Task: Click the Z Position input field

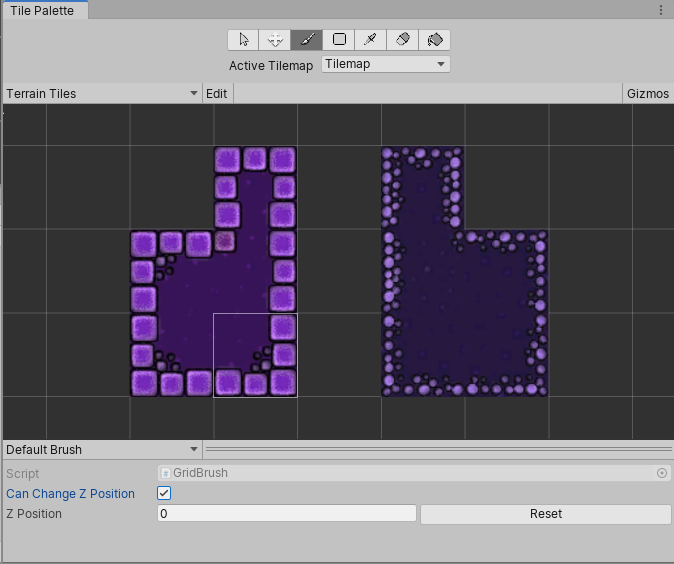Action: 286,513
